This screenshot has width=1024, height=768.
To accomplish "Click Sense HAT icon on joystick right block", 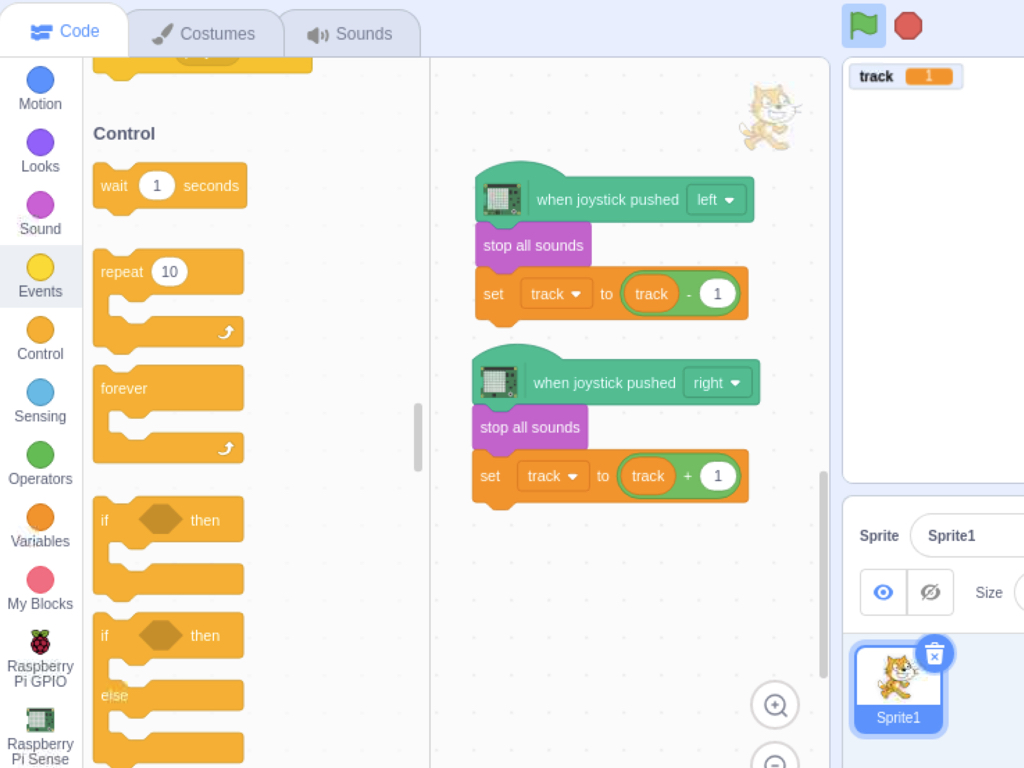I will coord(499,382).
